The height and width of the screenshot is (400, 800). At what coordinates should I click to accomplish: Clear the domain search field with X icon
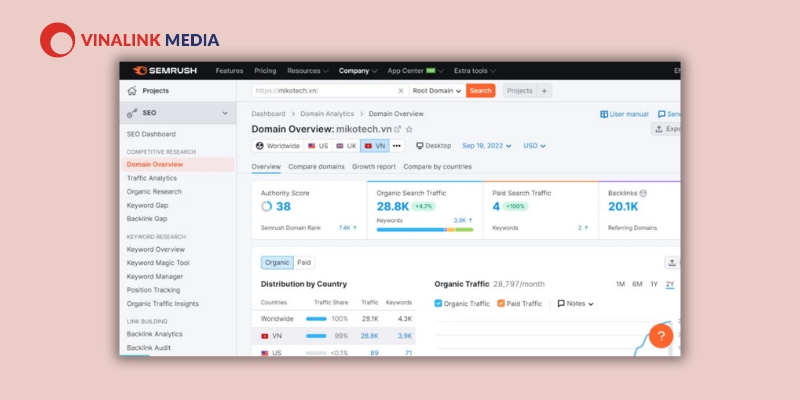(x=401, y=91)
